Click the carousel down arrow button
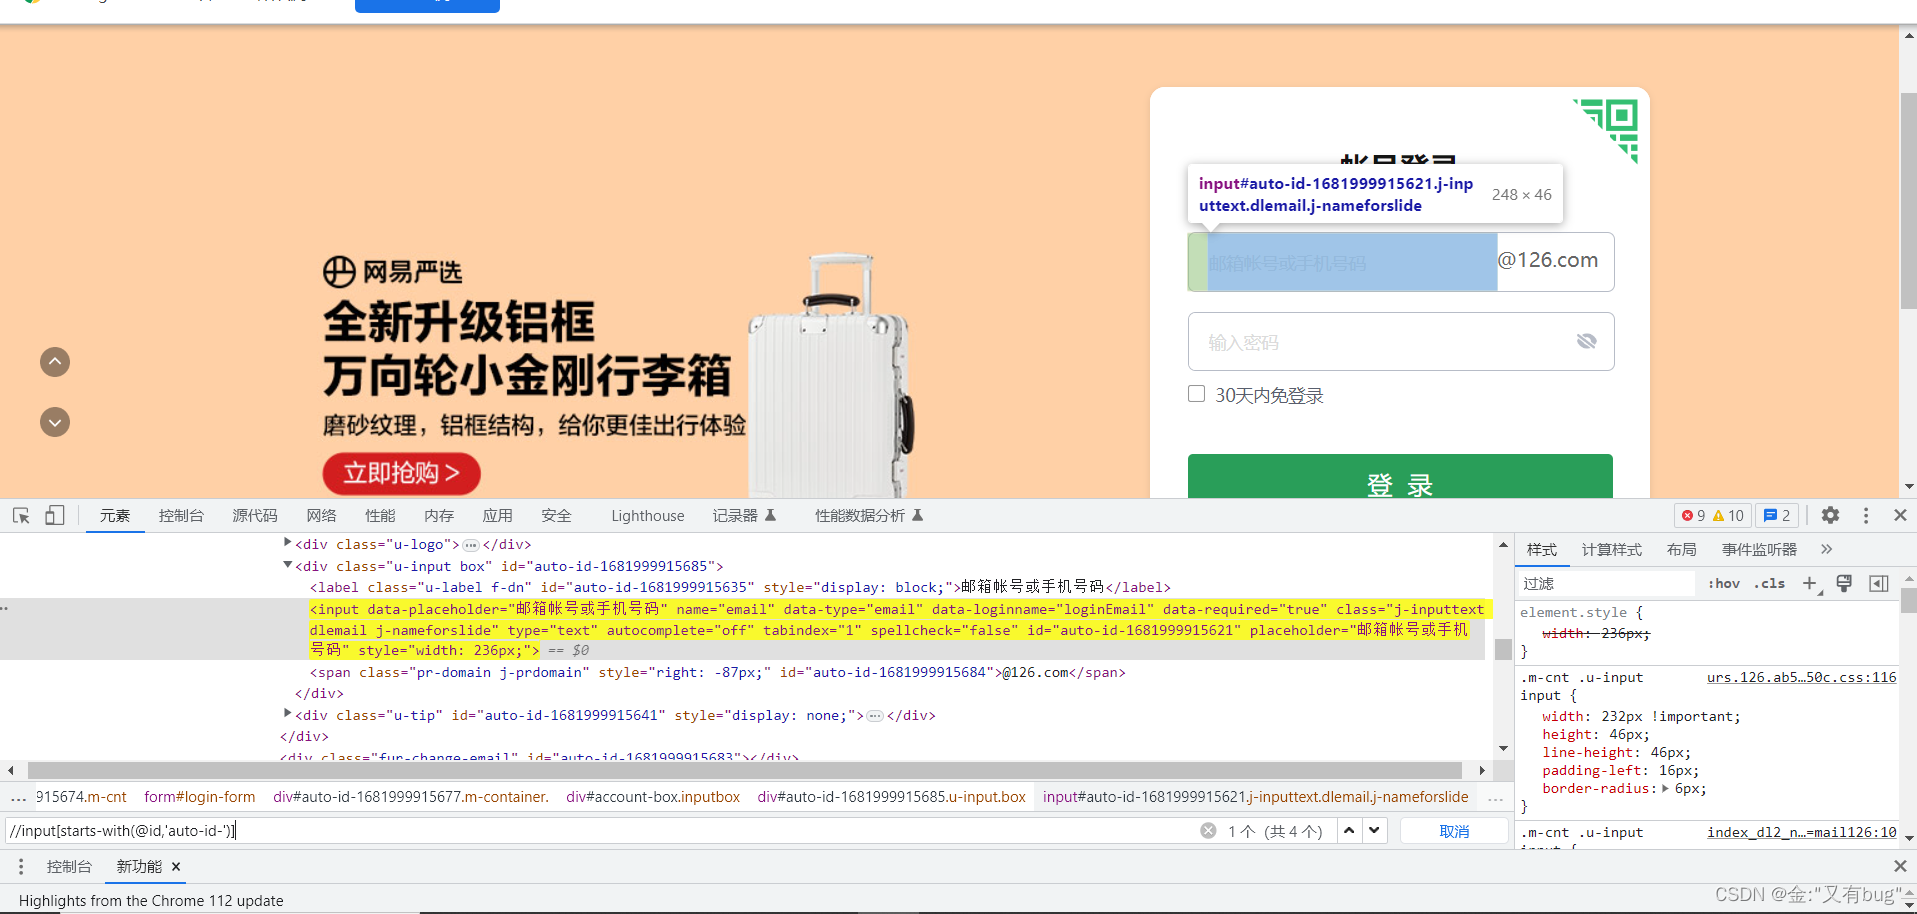The width and height of the screenshot is (1917, 914). (x=55, y=422)
